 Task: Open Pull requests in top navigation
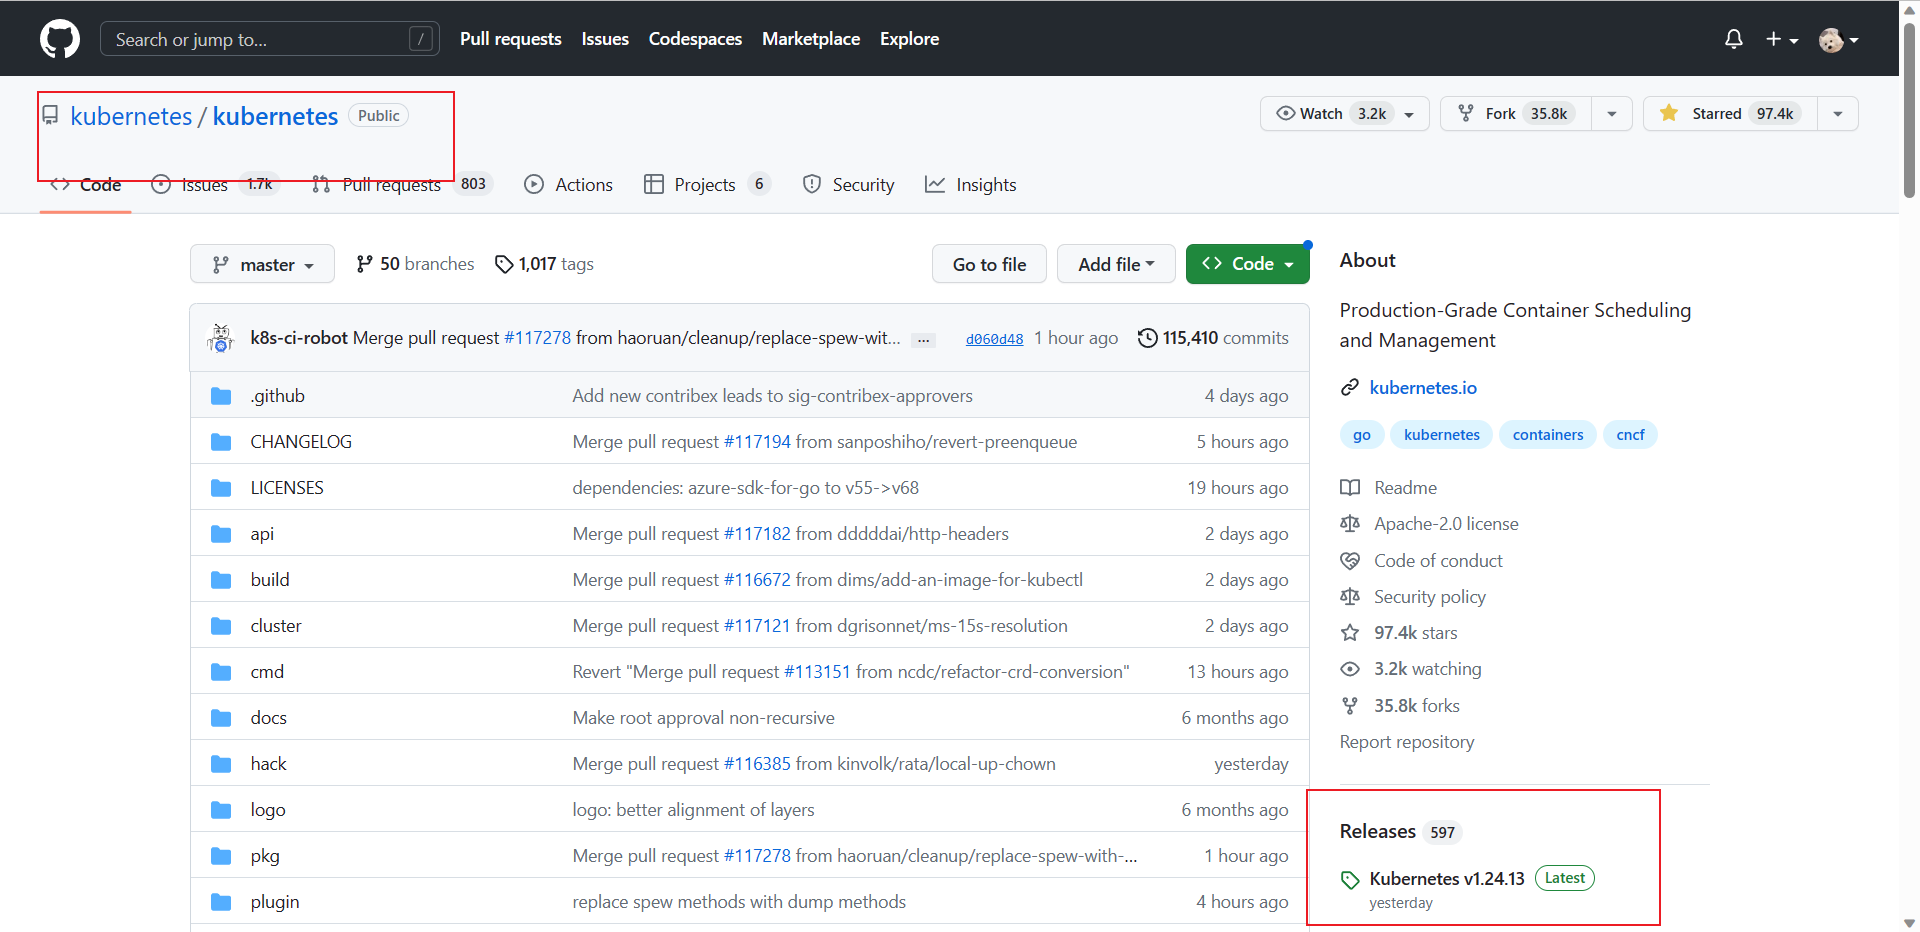[x=510, y=39]
